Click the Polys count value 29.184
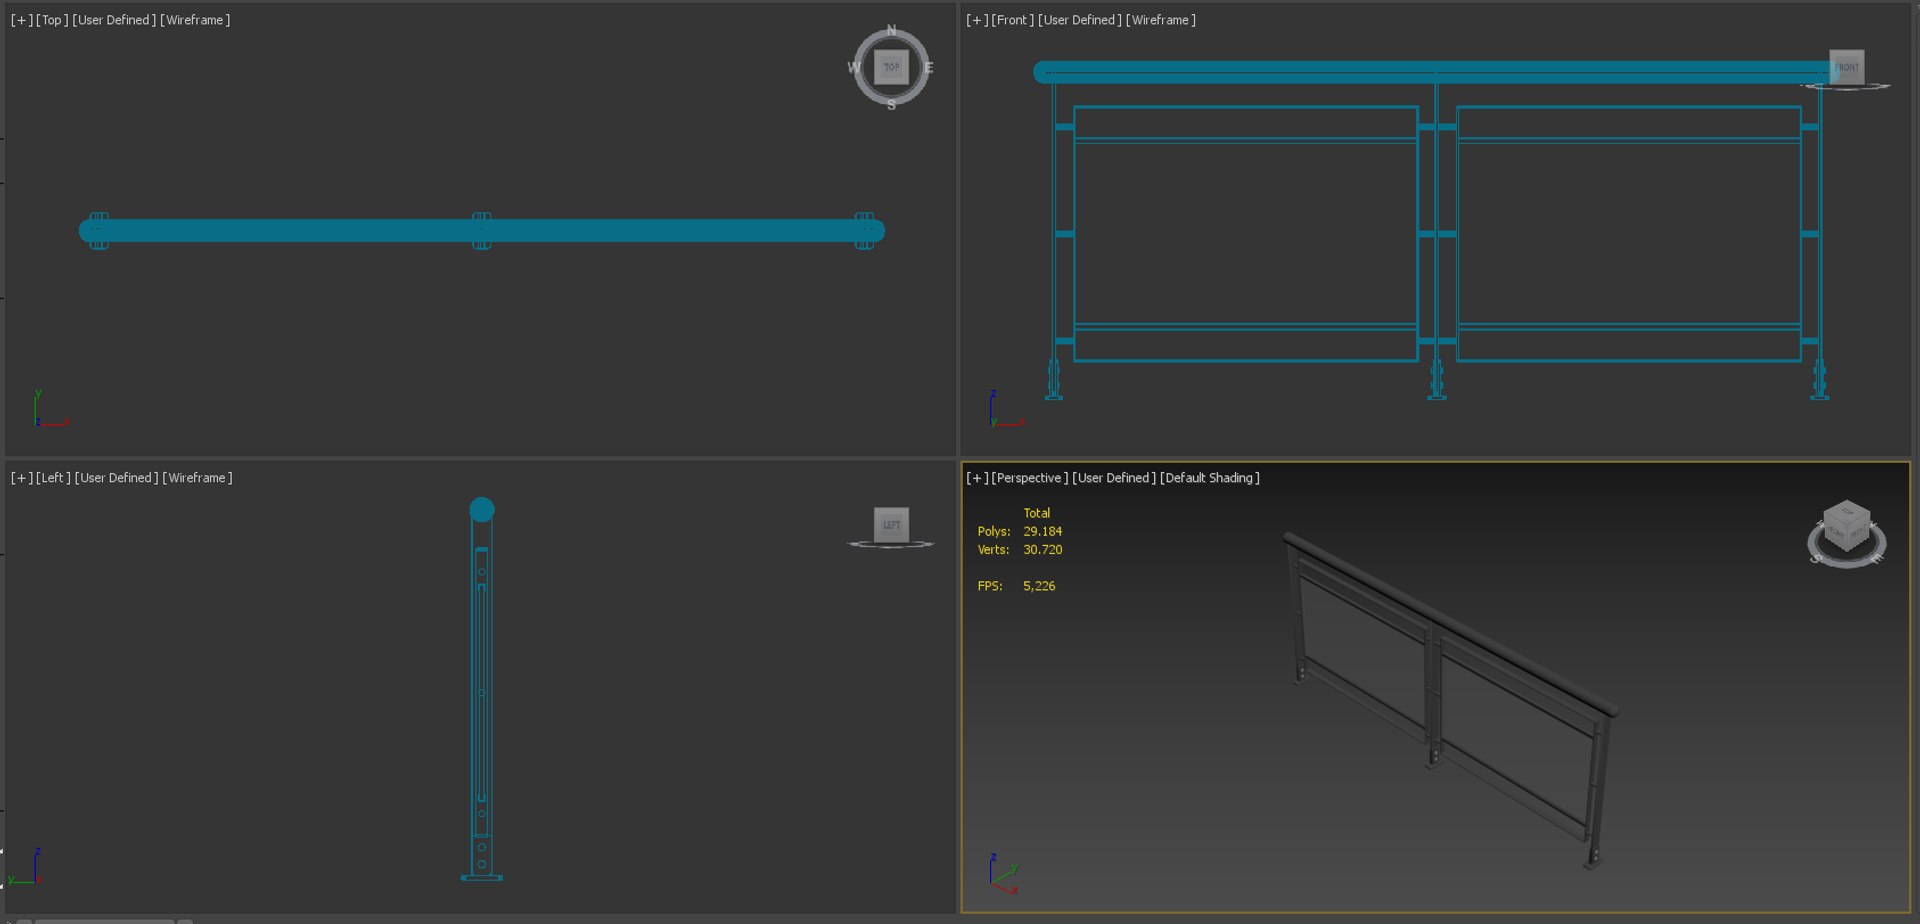Image resolution: width=1920 pixels, height=924 pixels. tap(1042, 532)
